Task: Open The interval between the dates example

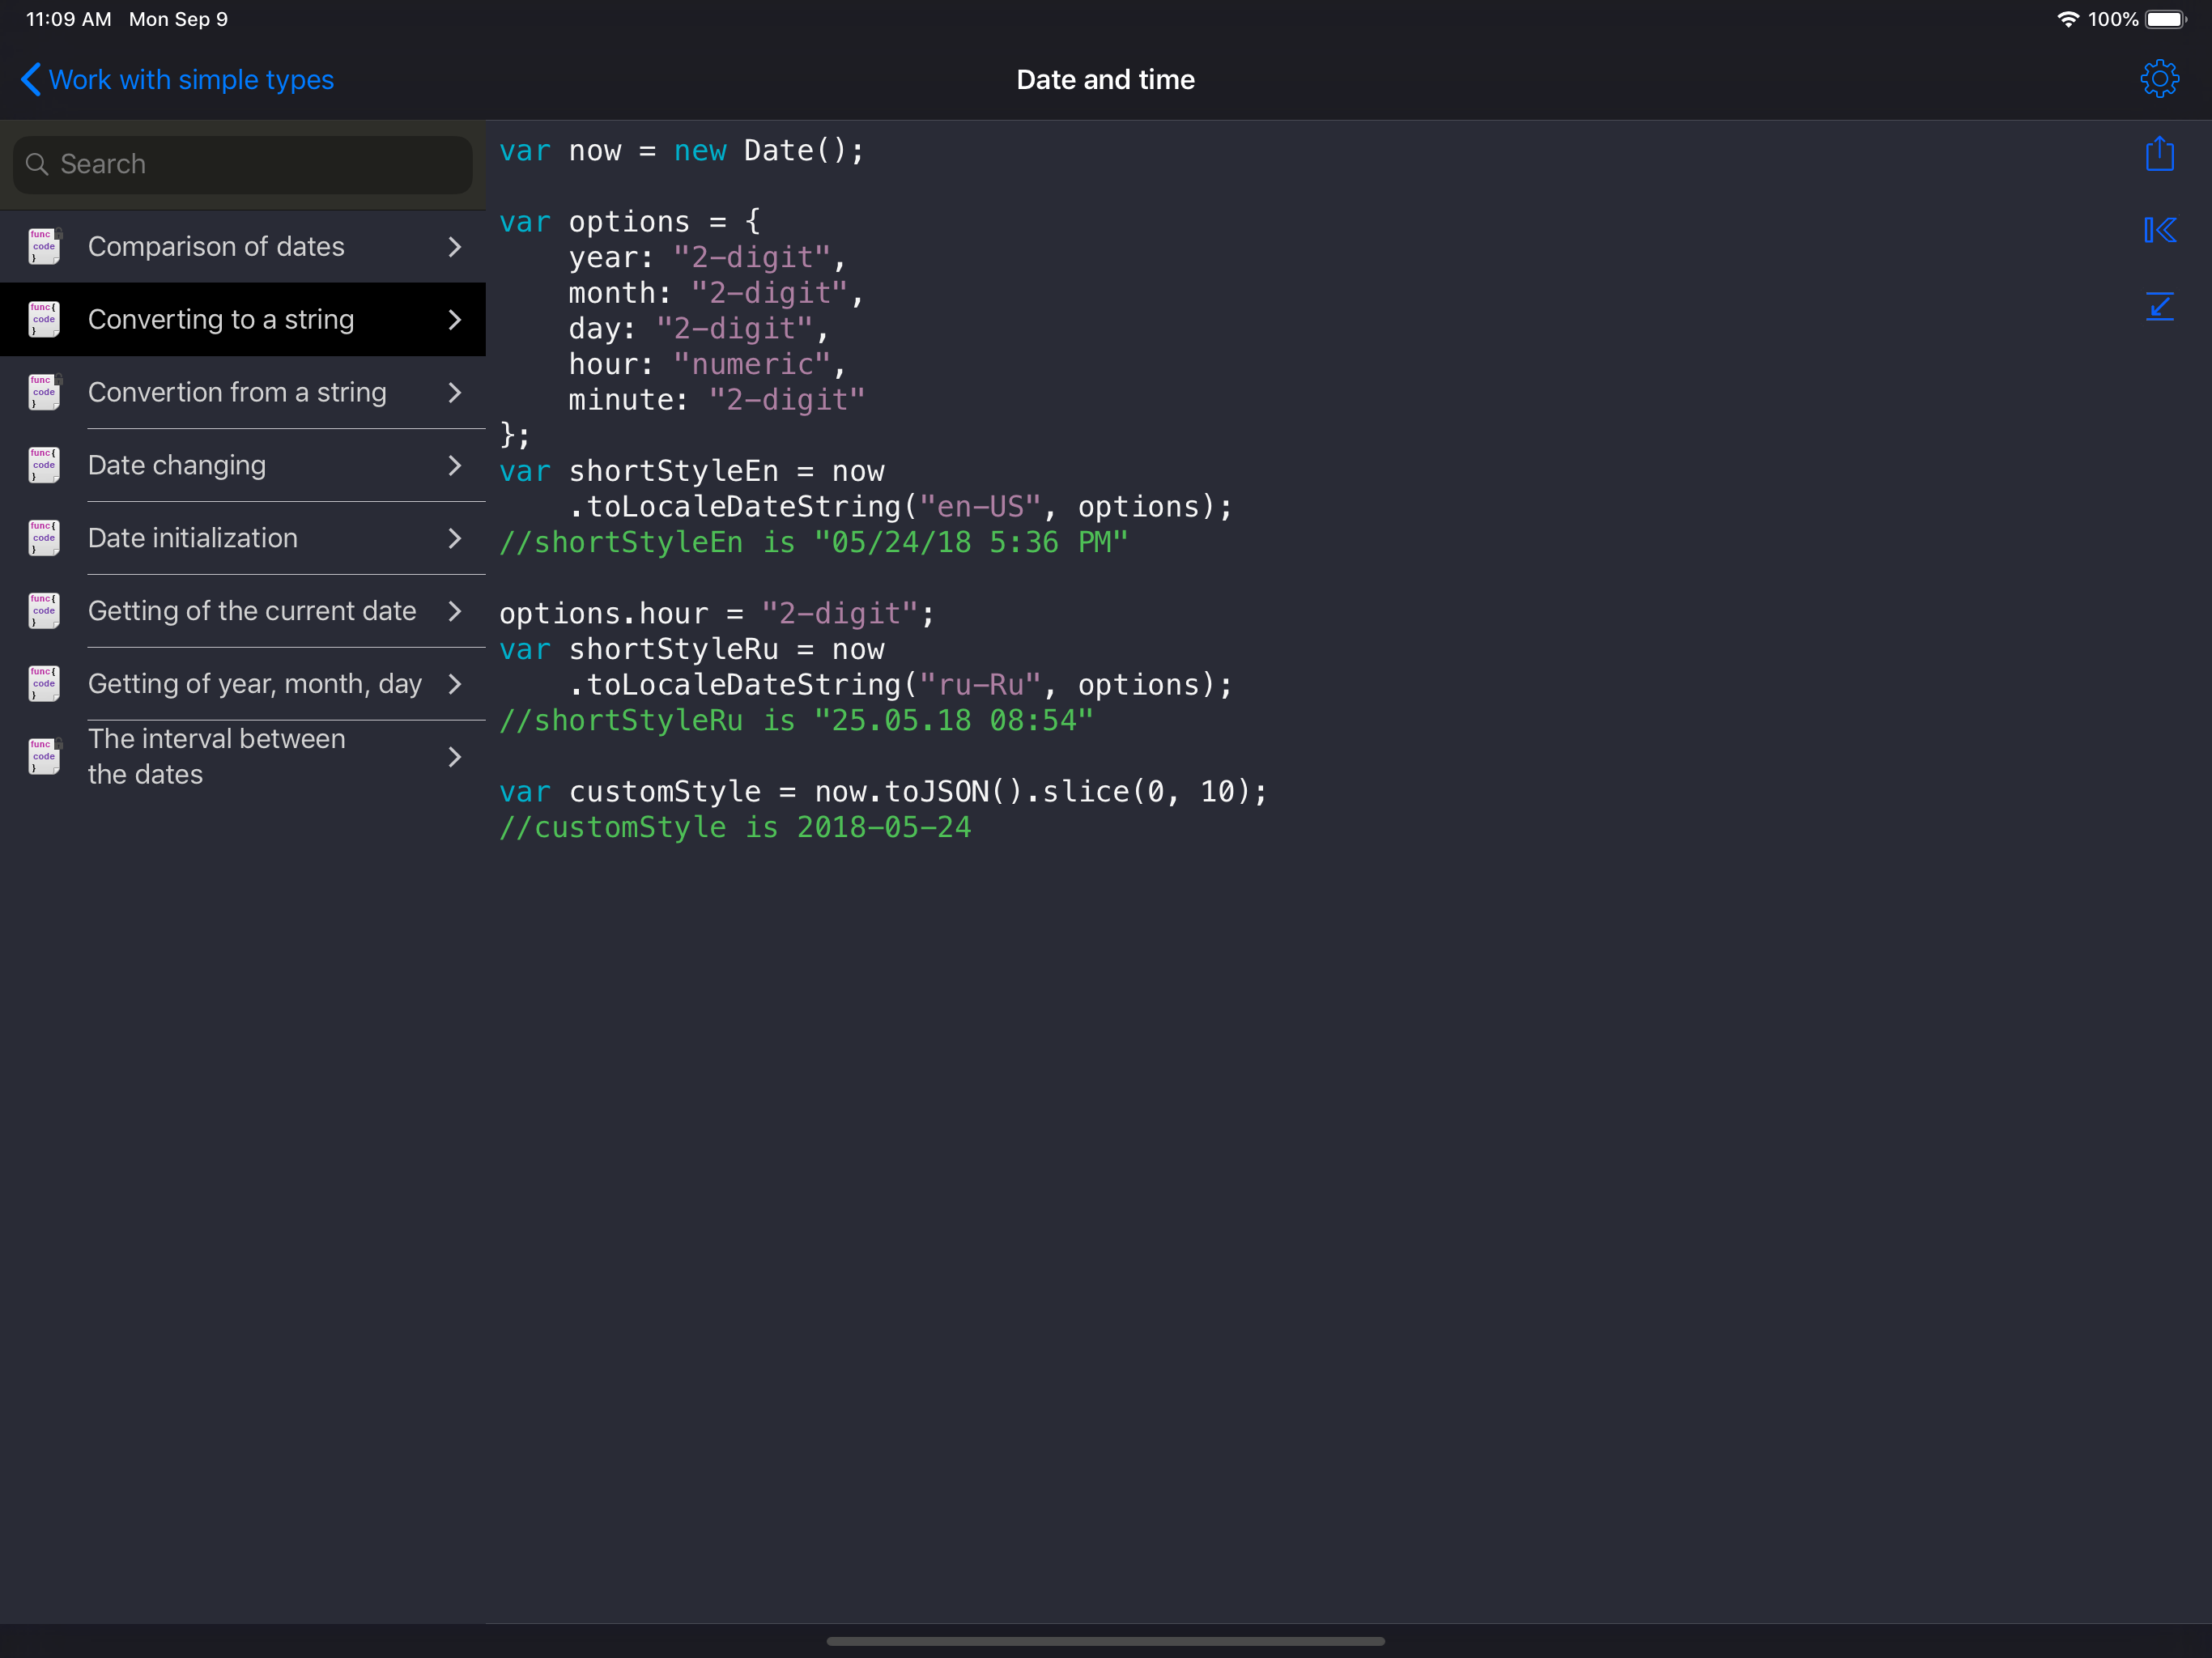Action: point(216,756)
